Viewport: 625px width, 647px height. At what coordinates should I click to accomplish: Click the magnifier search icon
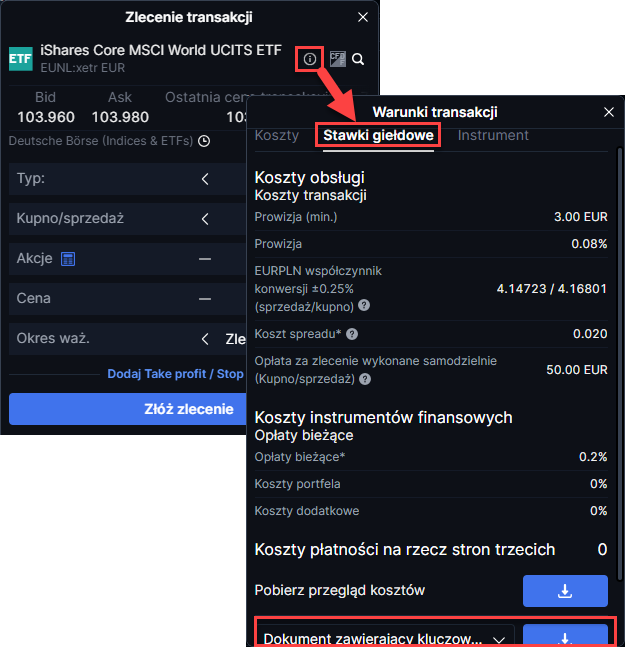point(358,59)
